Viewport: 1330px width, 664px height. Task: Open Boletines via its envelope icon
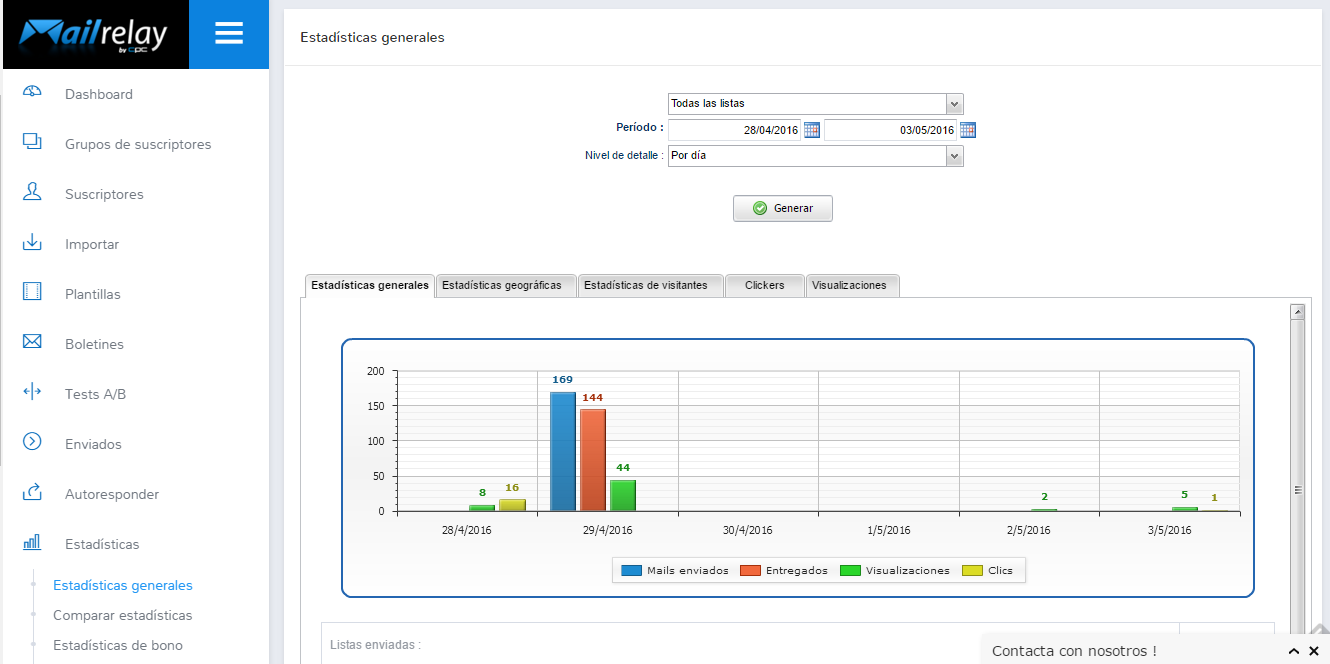coord(33,343)
